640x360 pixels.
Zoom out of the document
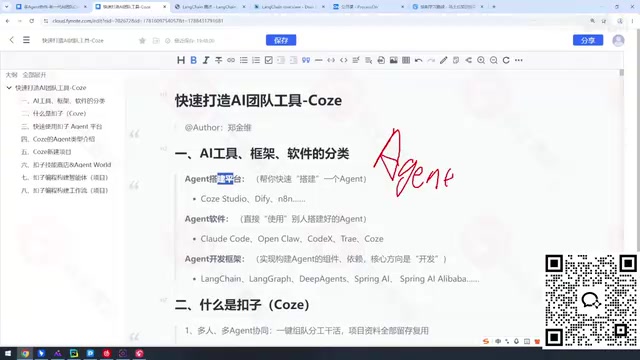[x=493, y=60]
